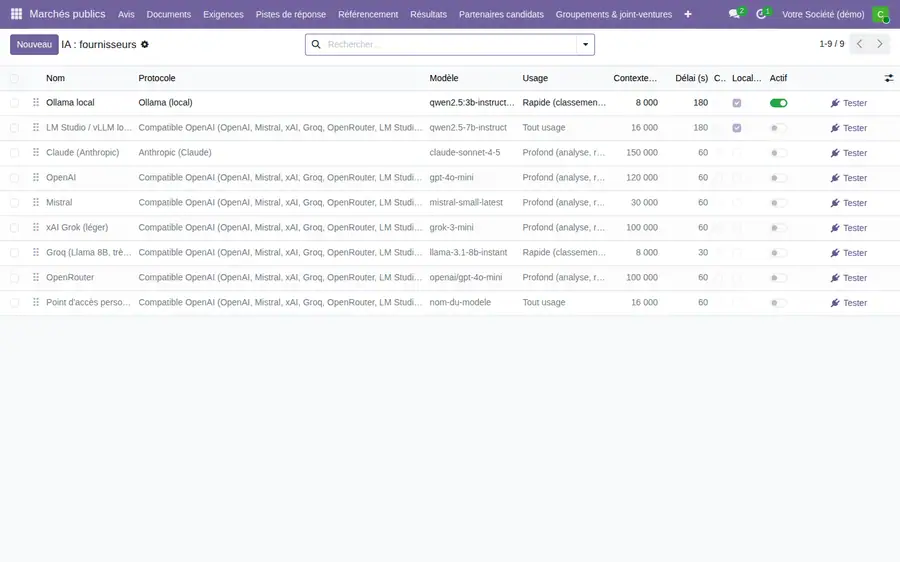Click the search magnifier icon

pos(316,44)
